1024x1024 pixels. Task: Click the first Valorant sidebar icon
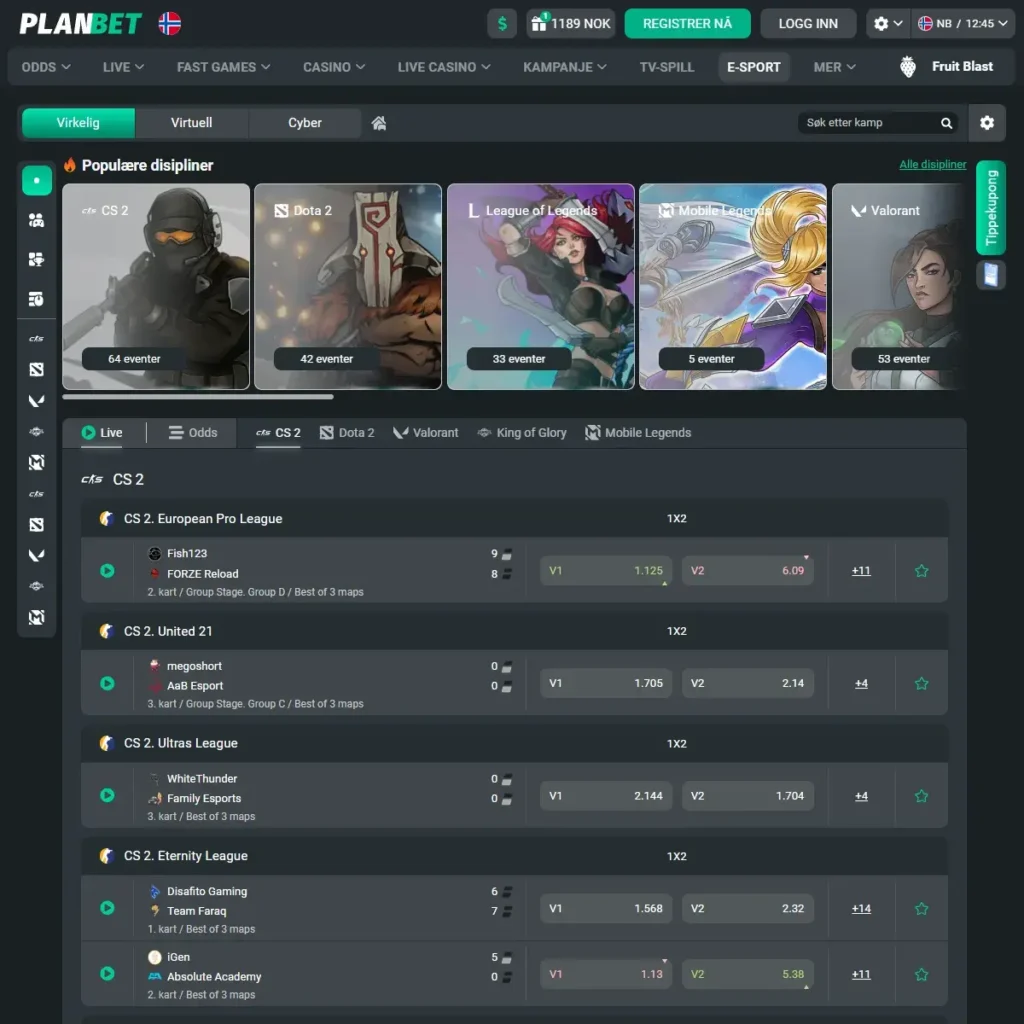(37, 400)
